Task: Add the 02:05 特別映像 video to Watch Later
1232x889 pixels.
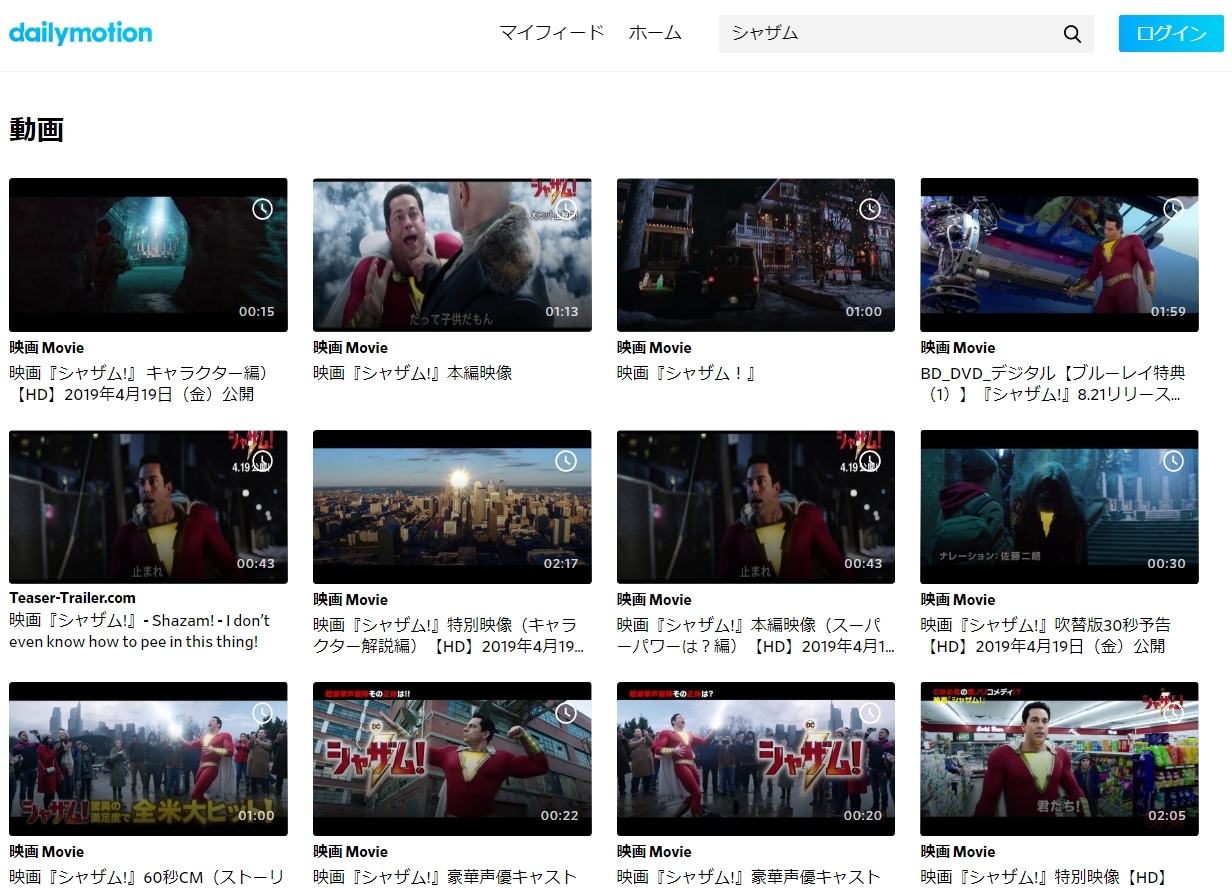Action: click(x=1173, y=713)
